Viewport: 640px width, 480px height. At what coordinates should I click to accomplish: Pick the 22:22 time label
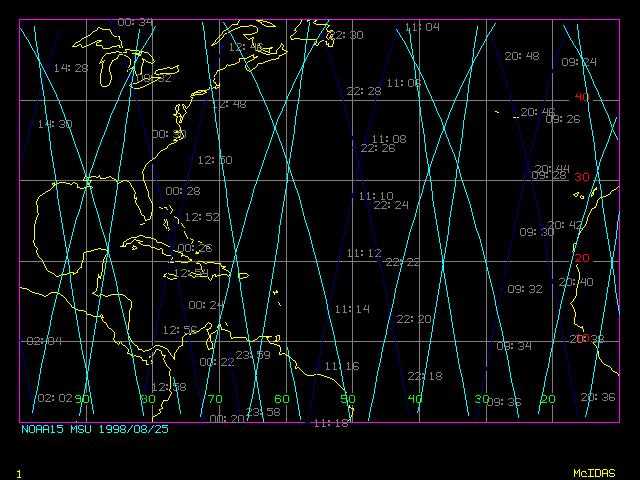click(x=402, y=262)
